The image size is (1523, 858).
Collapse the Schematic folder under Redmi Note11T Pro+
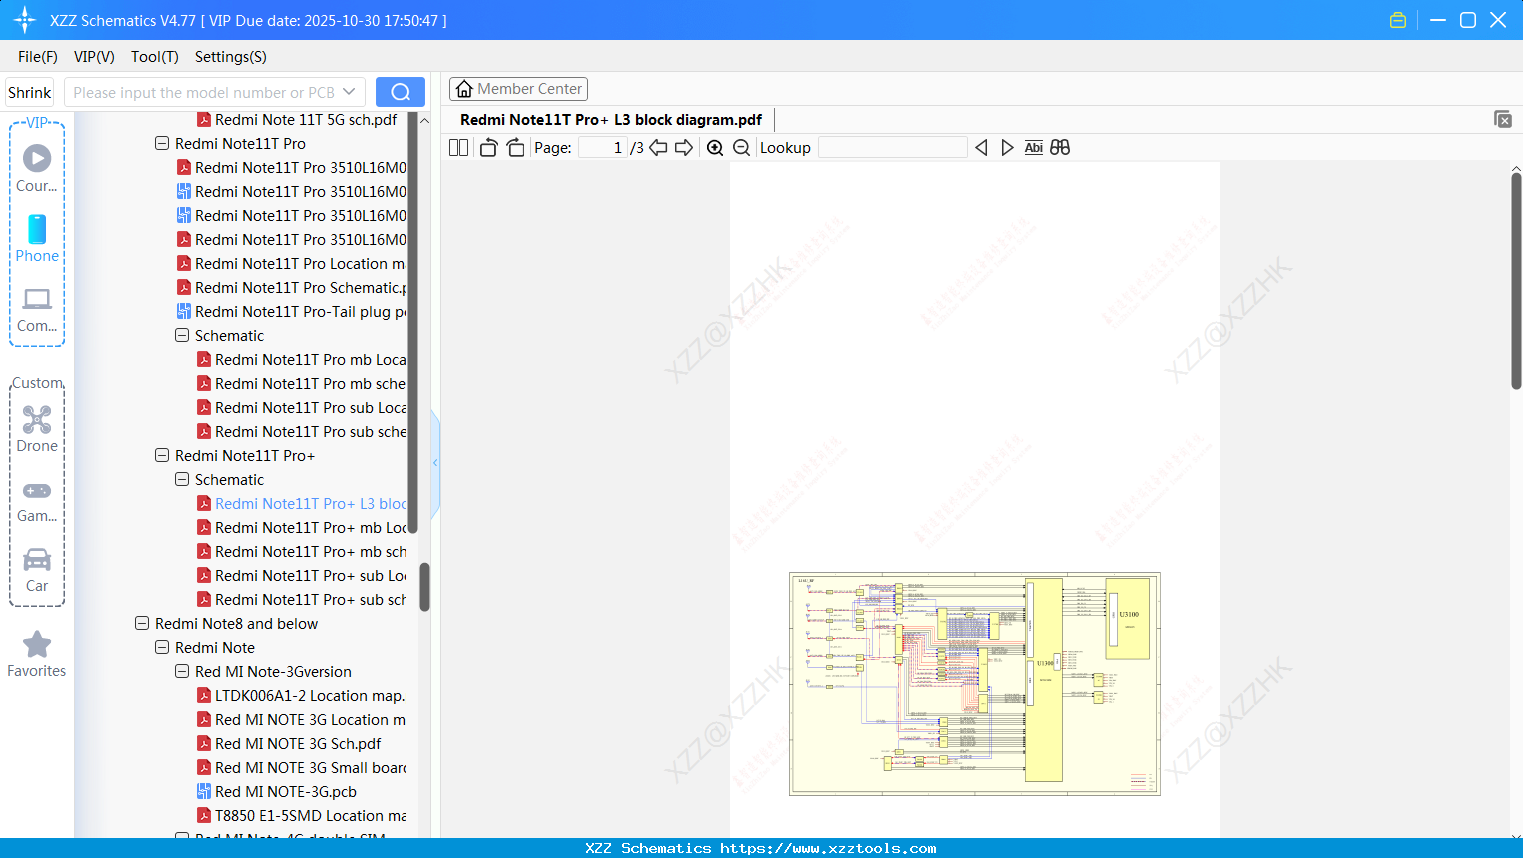[181, 479]
